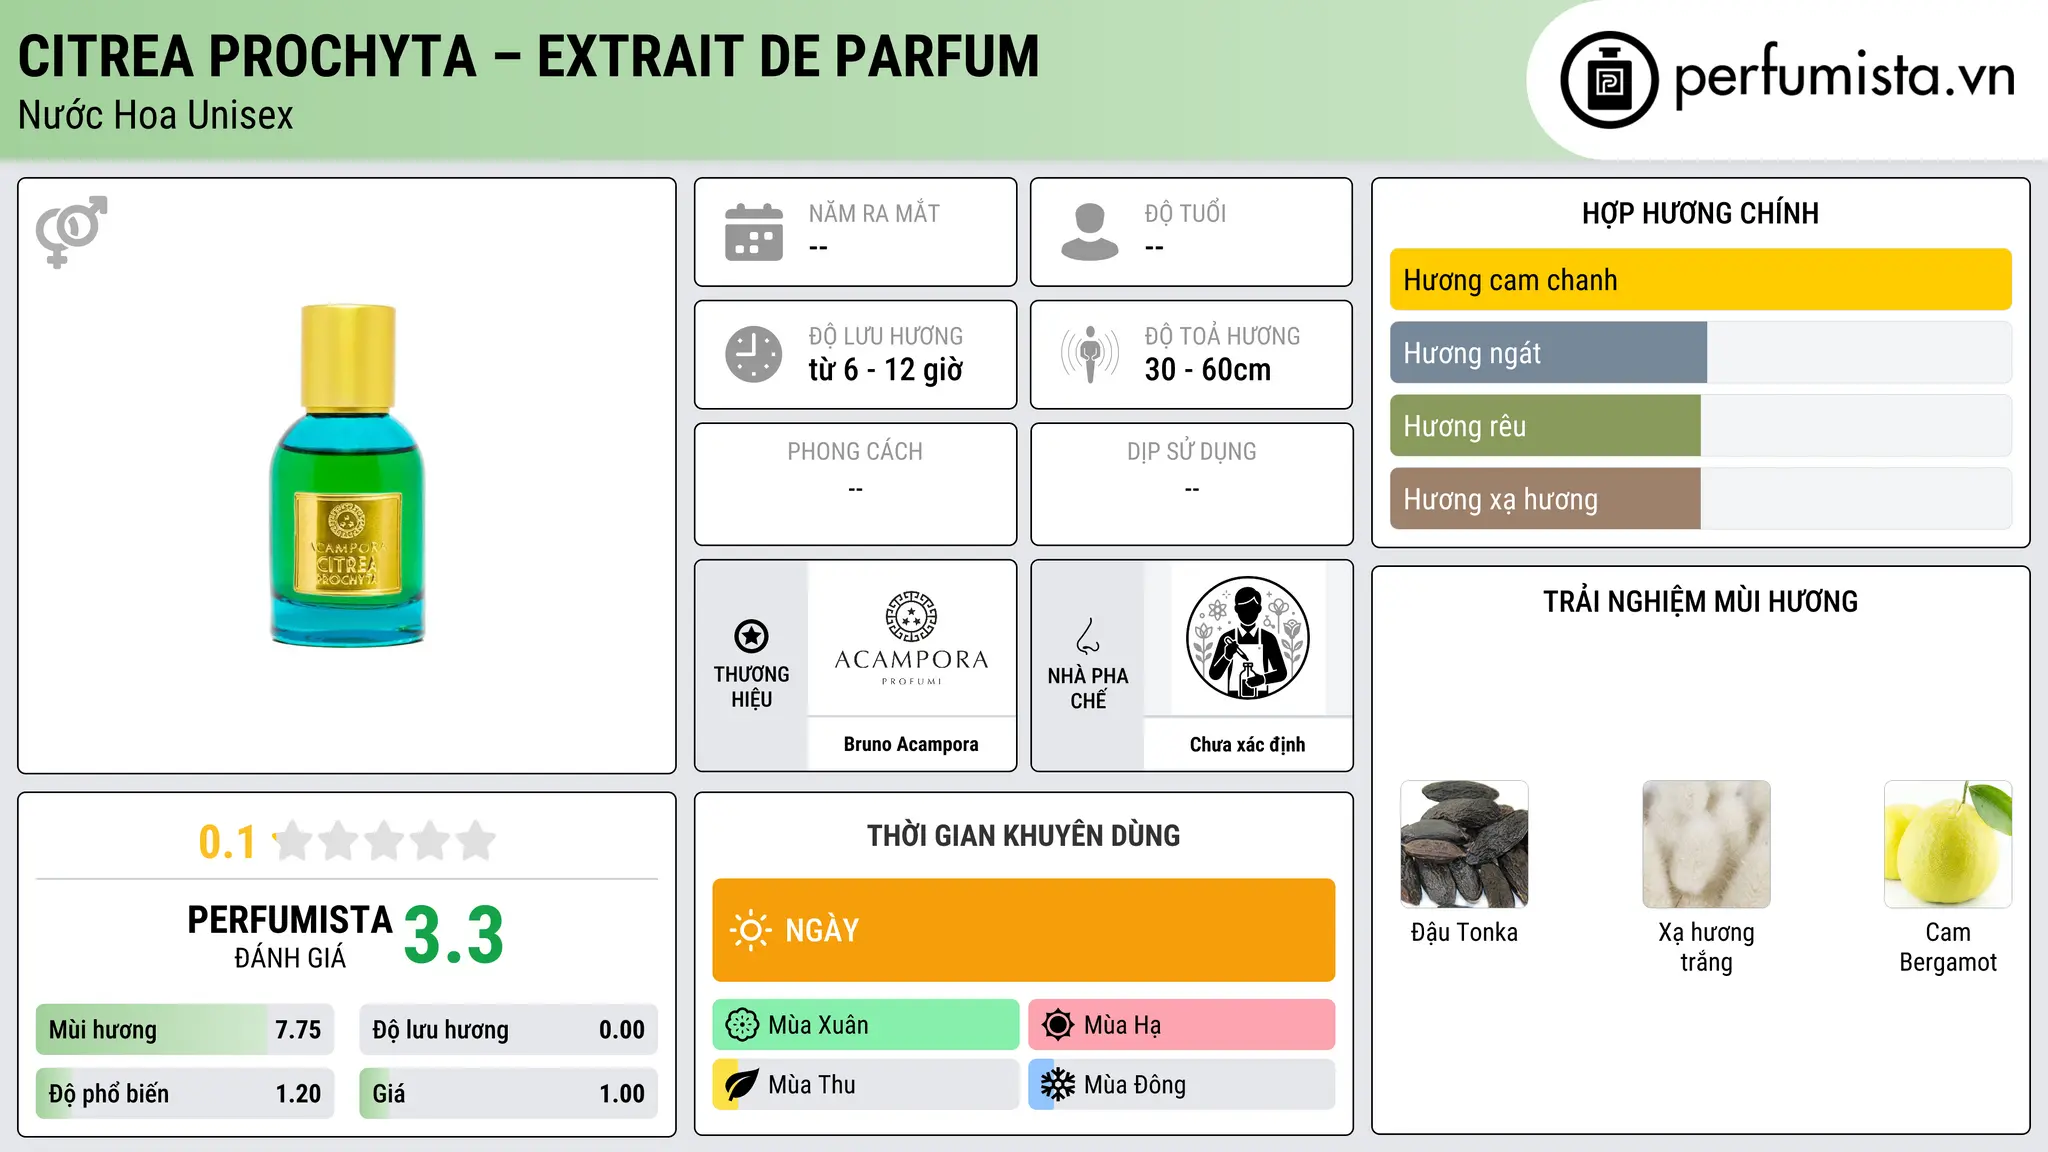
Task: Click the green '3.3' Perfumista score
Action: (x=454, y=936)
